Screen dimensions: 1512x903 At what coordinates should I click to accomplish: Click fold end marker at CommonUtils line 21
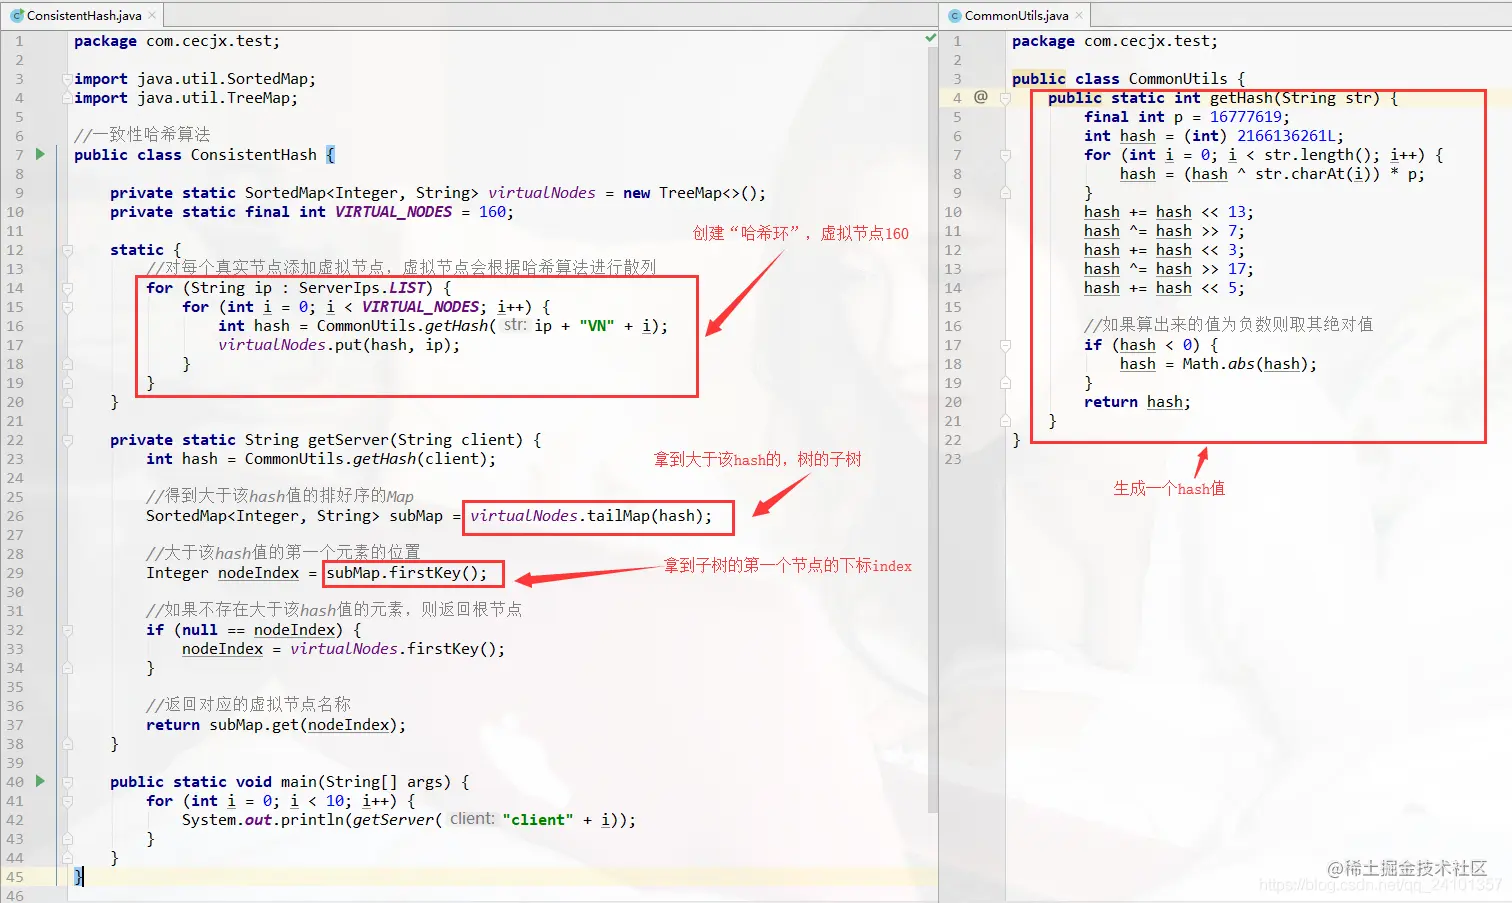tap(1005, 421)
